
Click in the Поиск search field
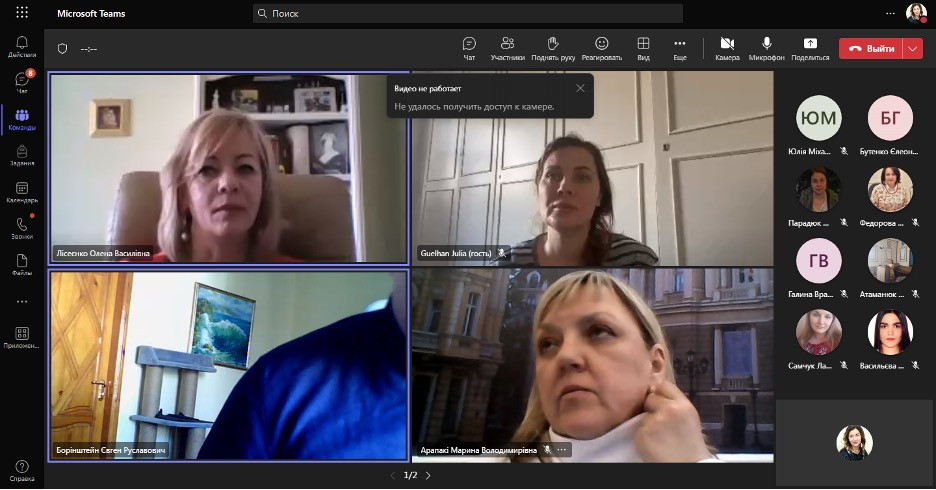467,13
